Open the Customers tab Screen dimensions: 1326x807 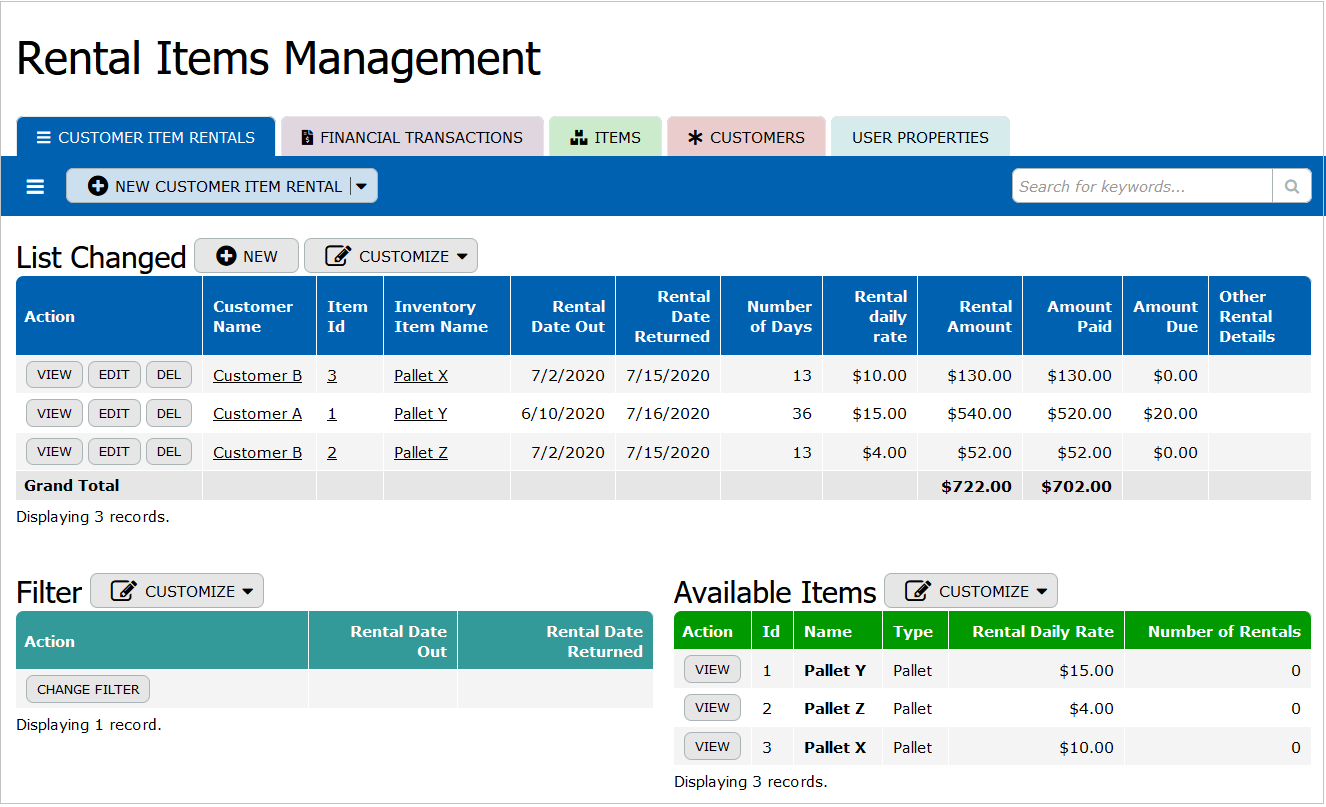click(746, 138)
